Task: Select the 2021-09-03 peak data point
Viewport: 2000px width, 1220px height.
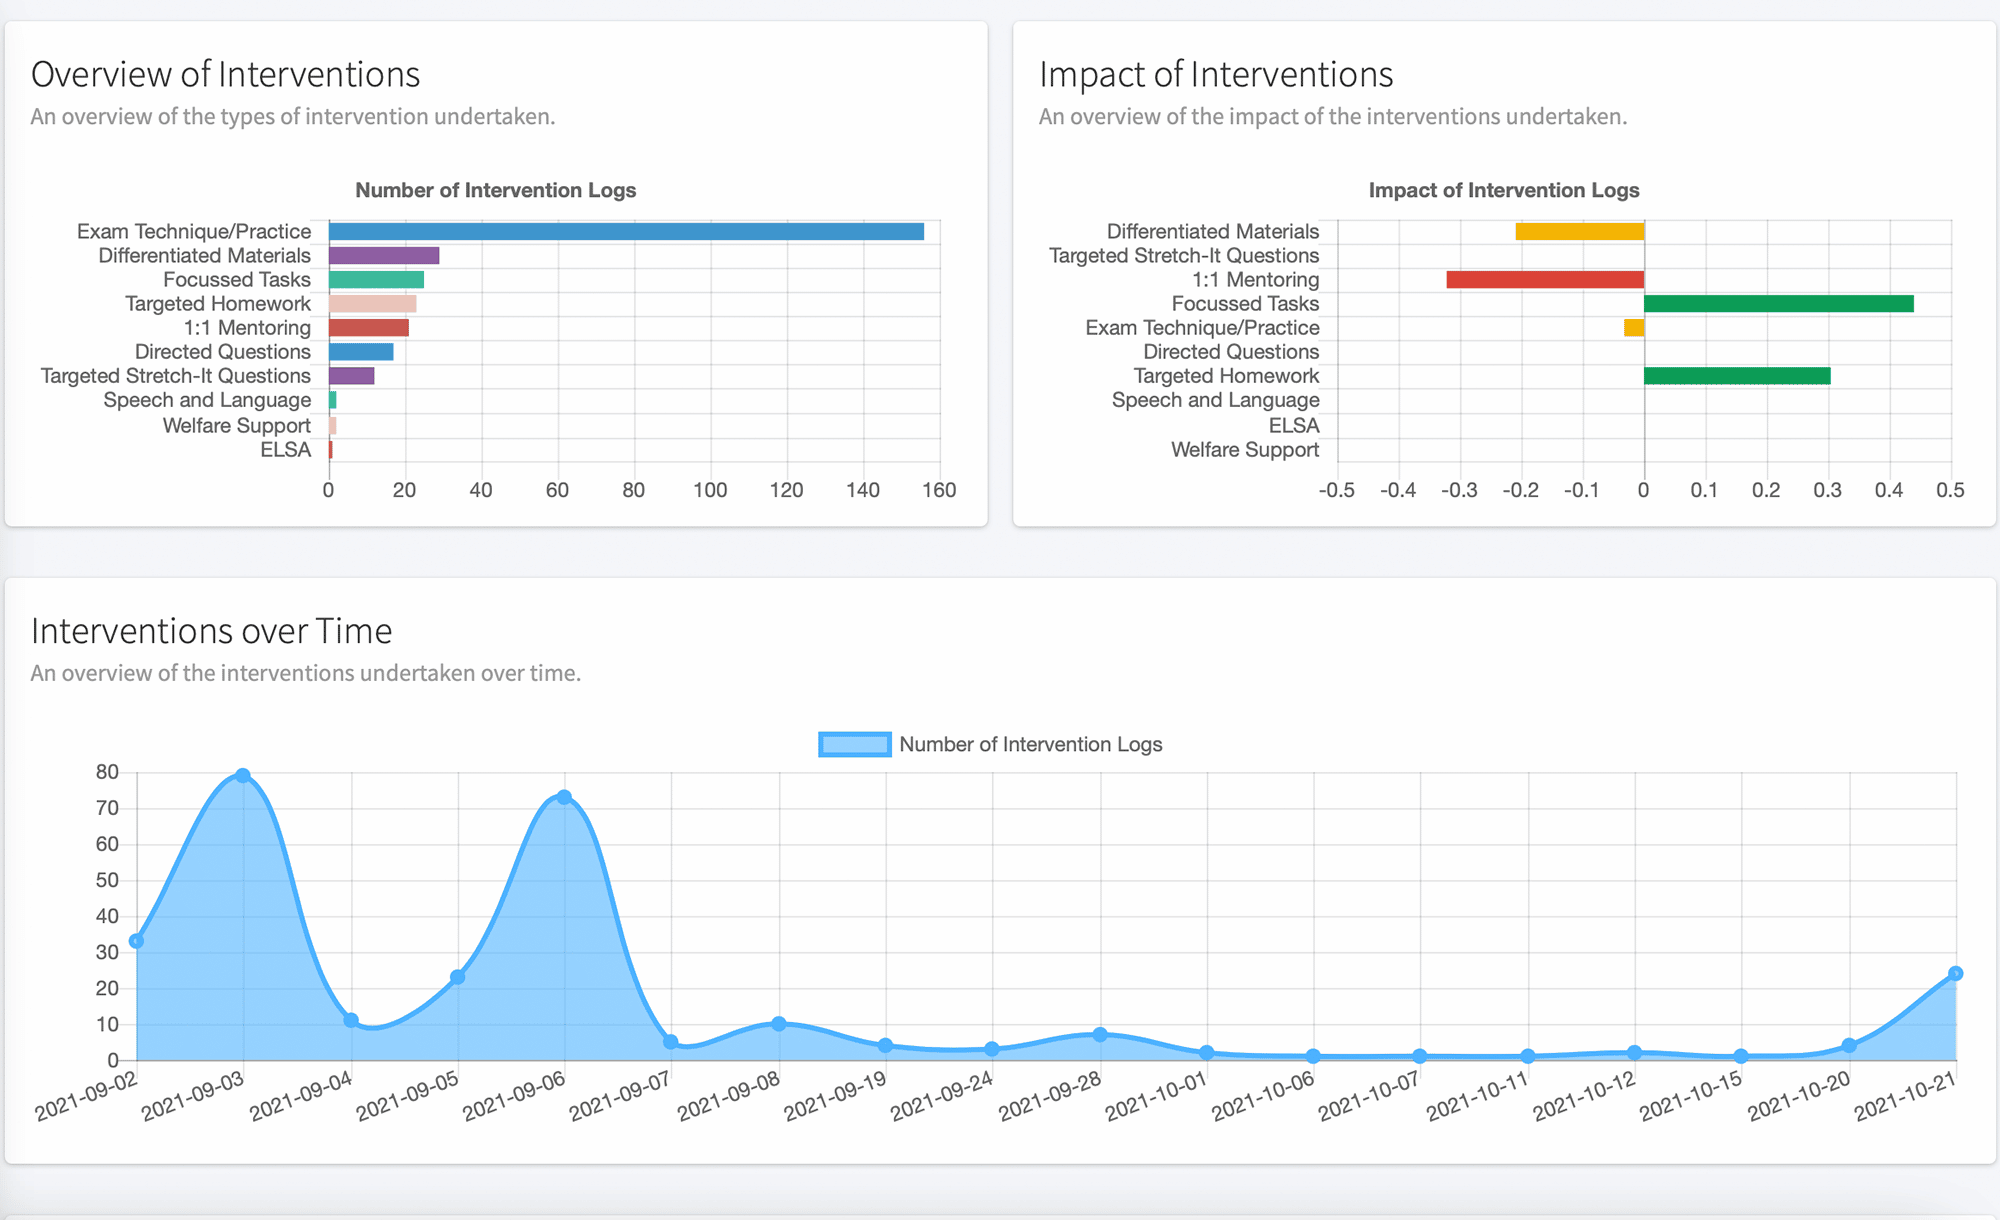Action: pos(243,776)
